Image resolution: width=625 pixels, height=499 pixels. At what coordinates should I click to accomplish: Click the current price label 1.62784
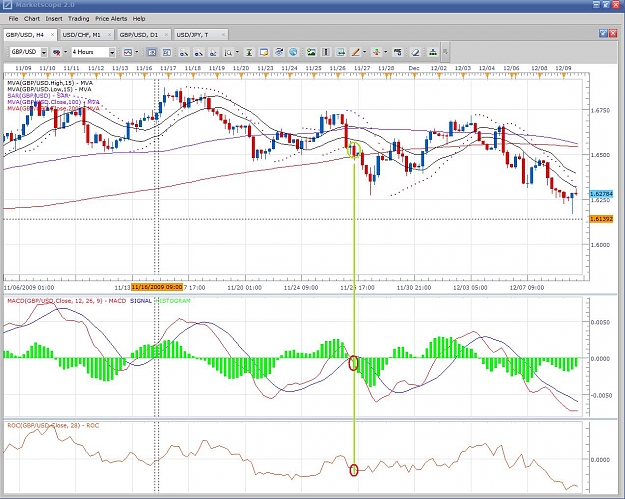pos(601,194)
